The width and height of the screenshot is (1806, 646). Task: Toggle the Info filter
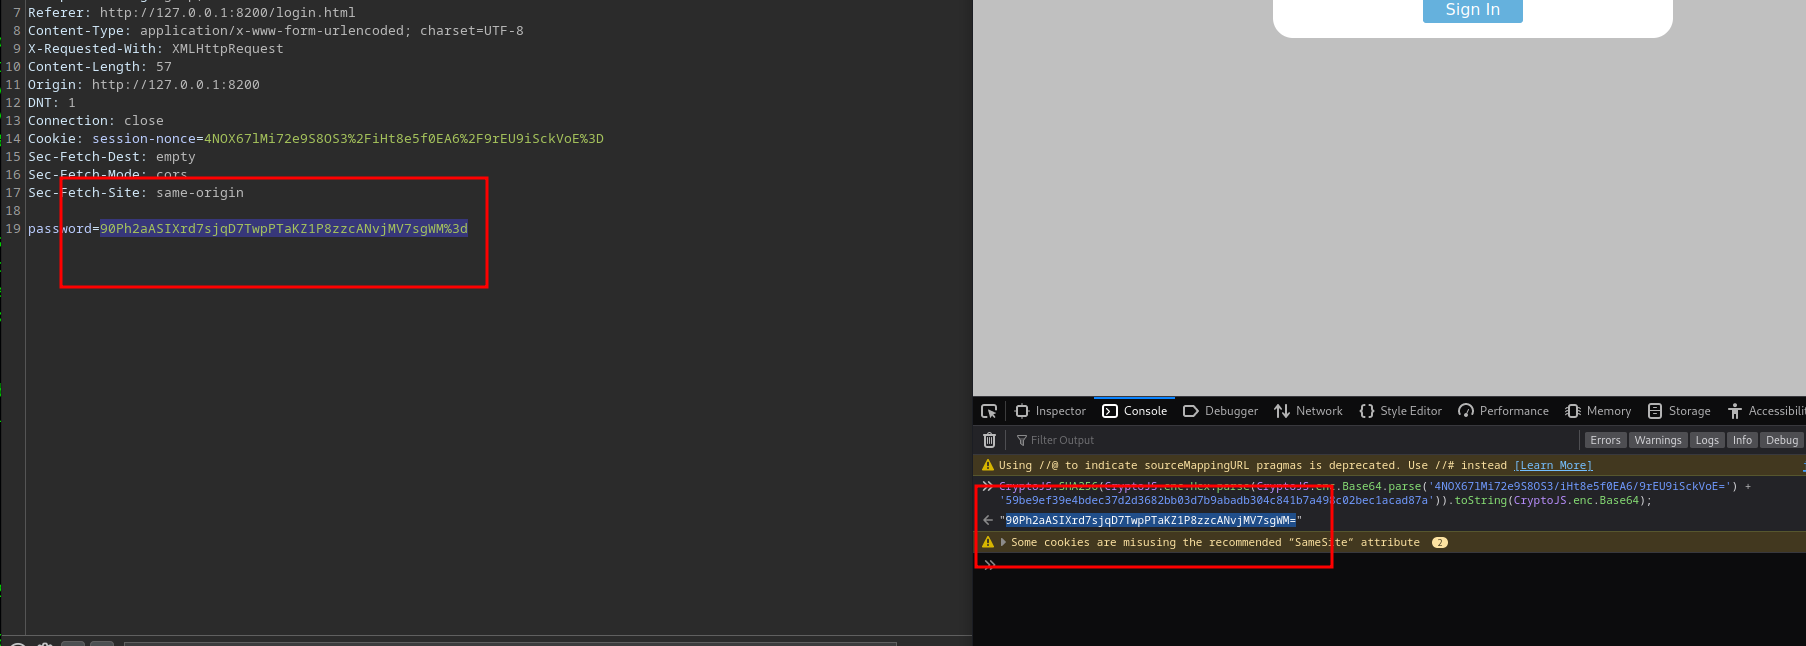(1742, 440)
